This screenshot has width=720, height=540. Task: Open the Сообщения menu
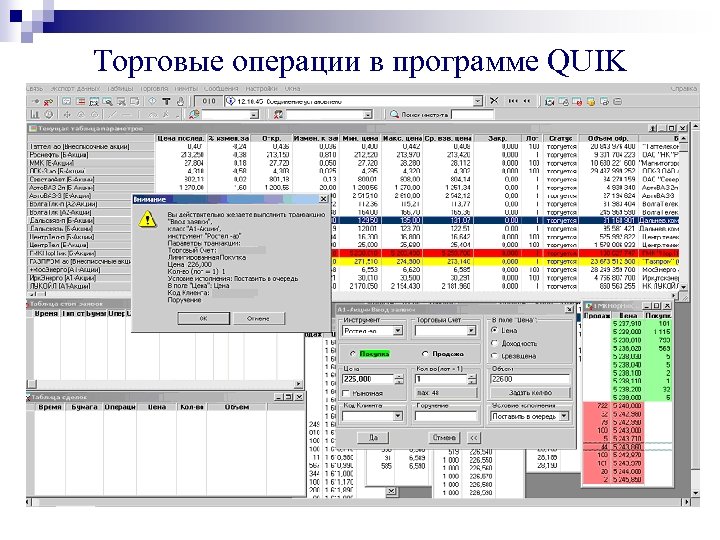[221, 88]
